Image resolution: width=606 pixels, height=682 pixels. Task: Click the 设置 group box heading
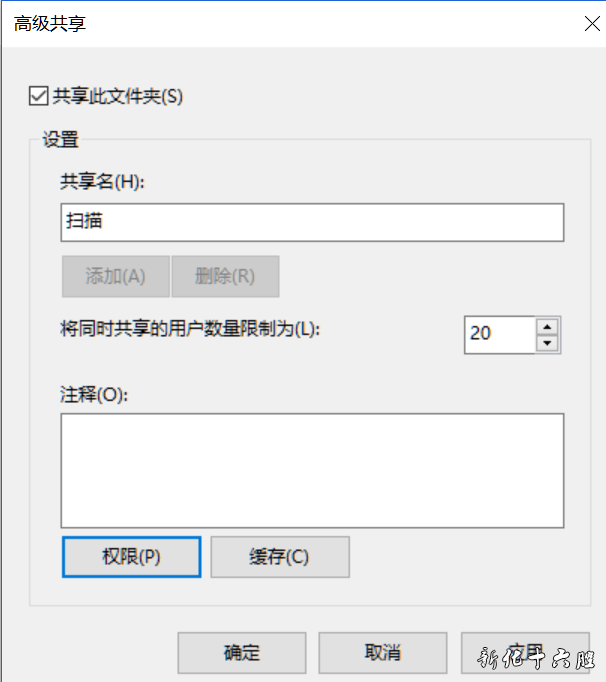click(60, 140)
